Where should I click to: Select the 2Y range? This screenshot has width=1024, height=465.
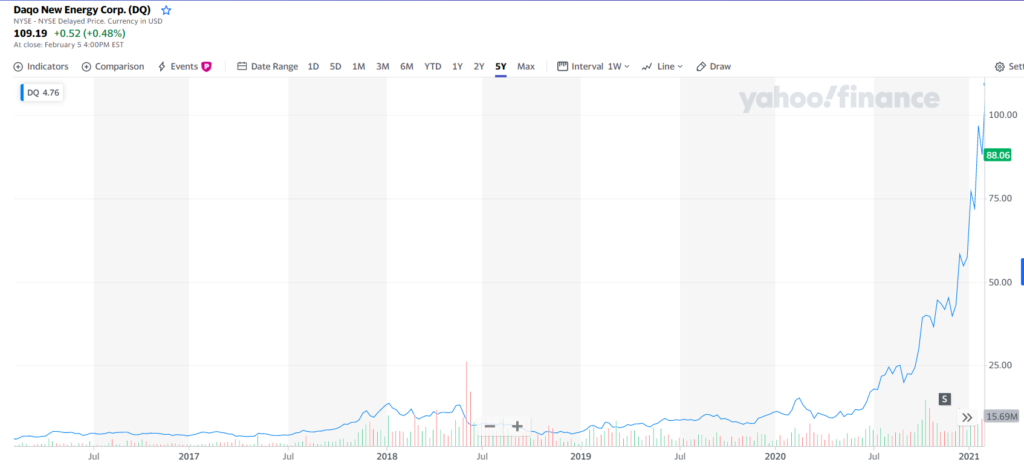coord(479,67)
